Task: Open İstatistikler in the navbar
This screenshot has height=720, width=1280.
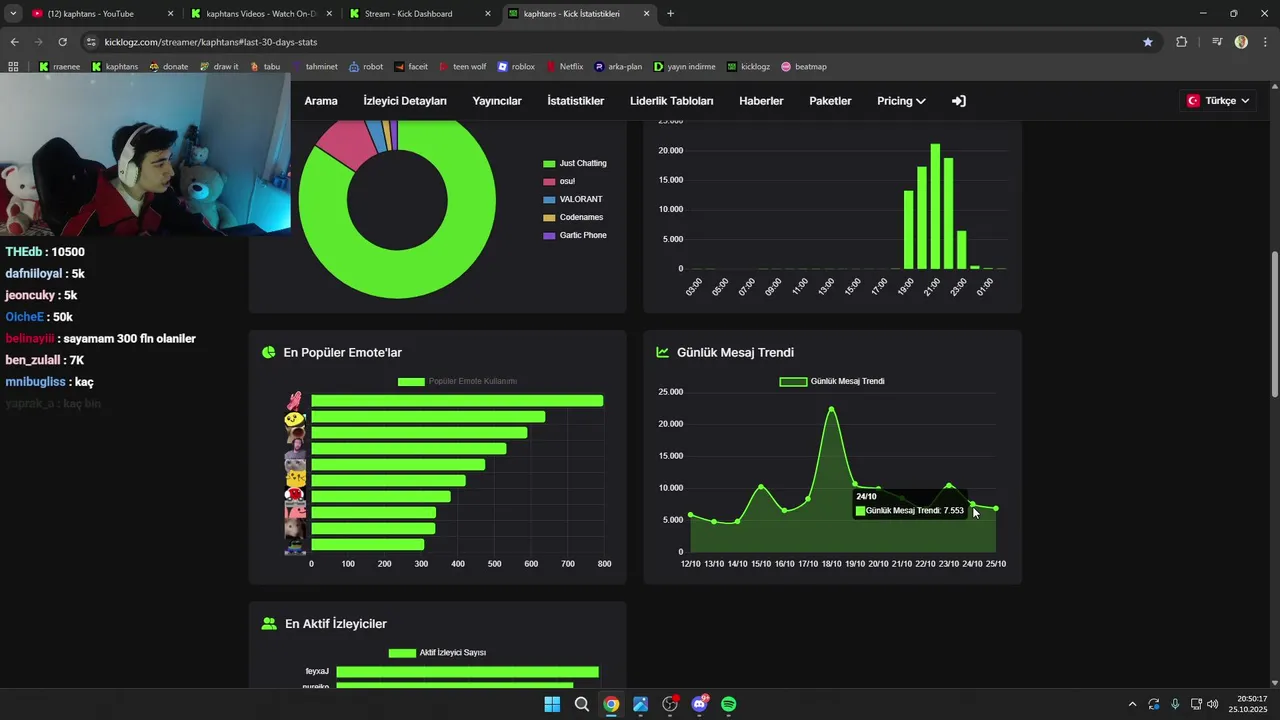Action: click(x=576, y=101)
